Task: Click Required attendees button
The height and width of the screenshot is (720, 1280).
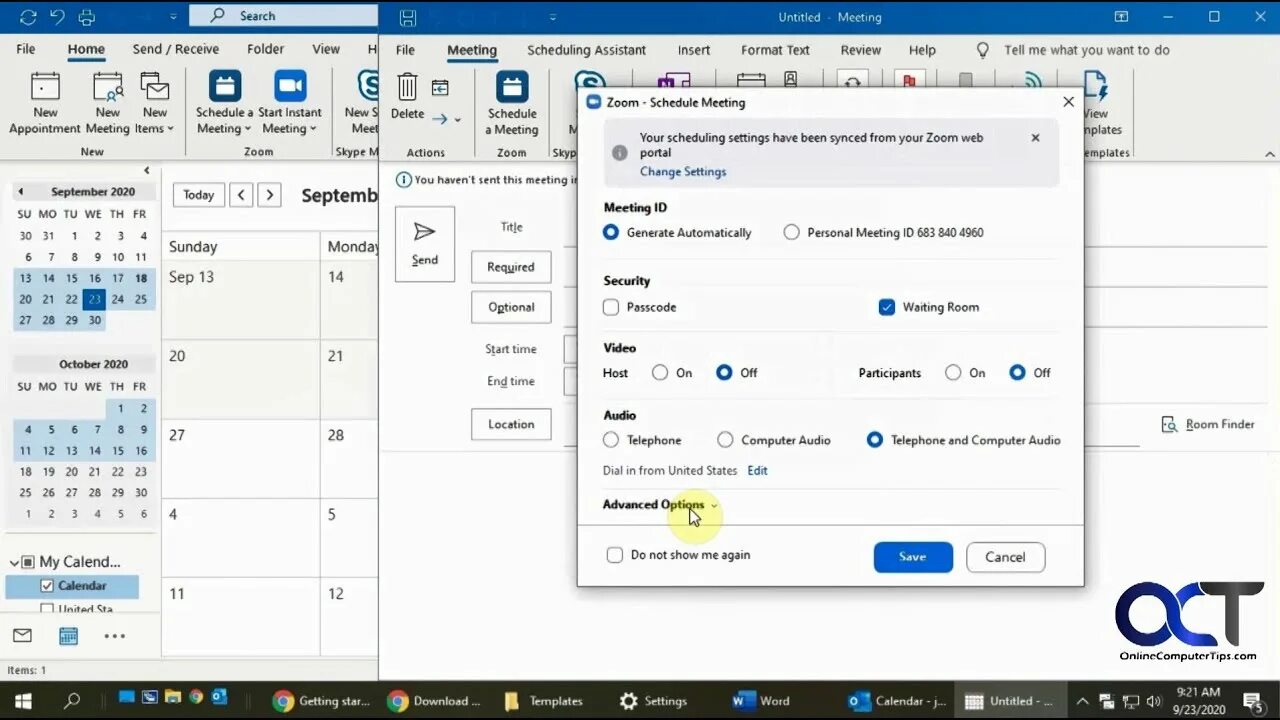Action: coord(511,267)
